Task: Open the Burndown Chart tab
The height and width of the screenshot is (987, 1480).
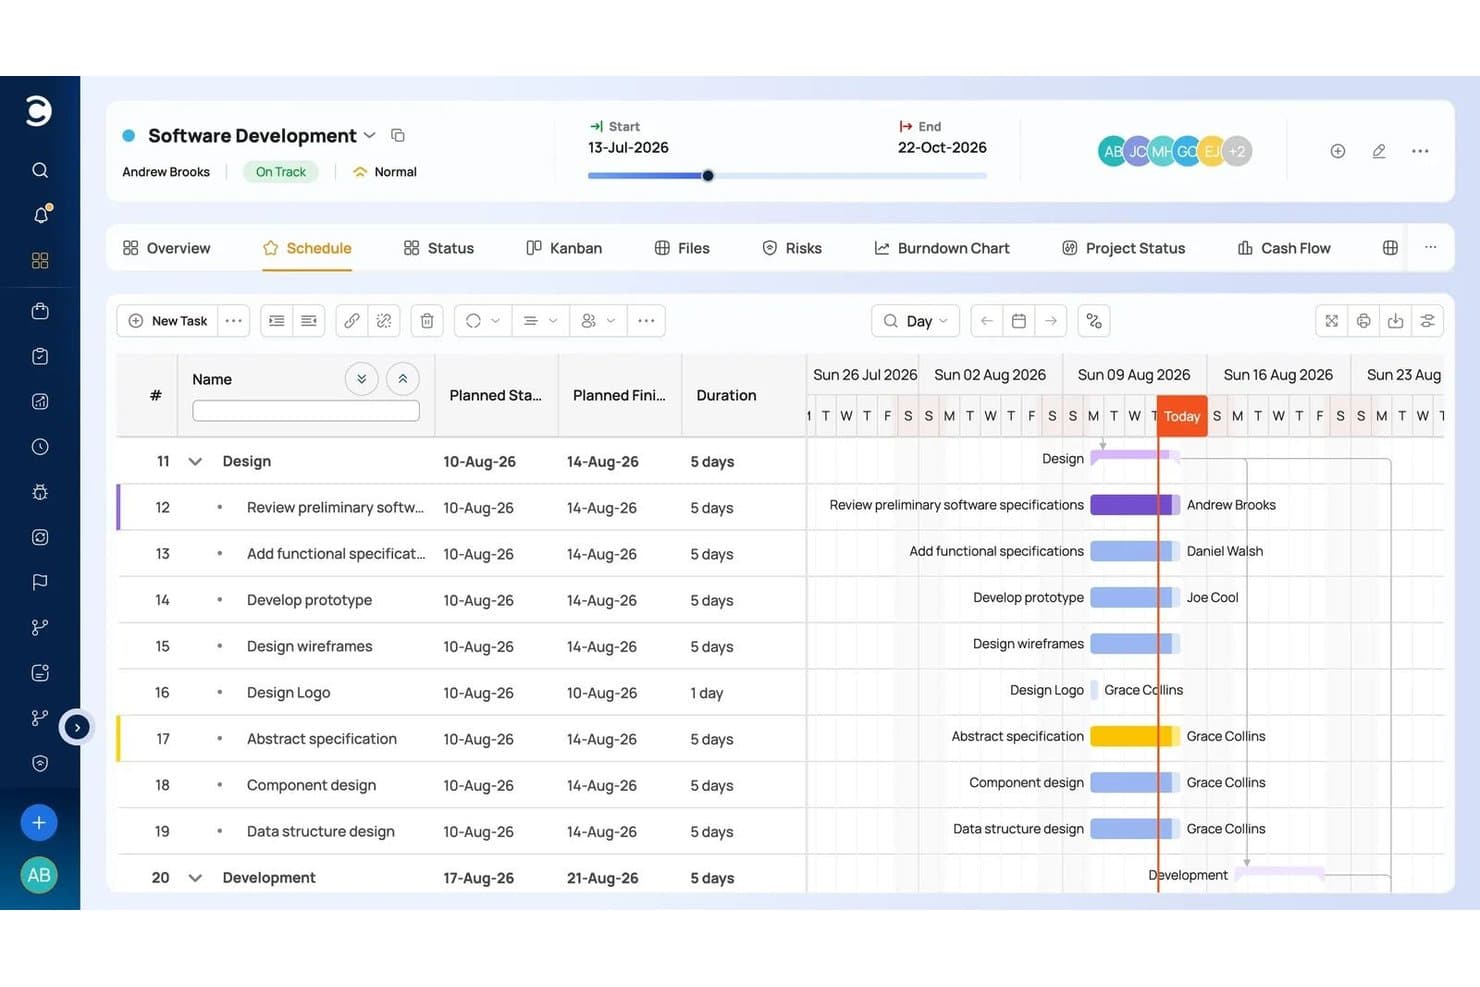Action: (x=941, y=248)
